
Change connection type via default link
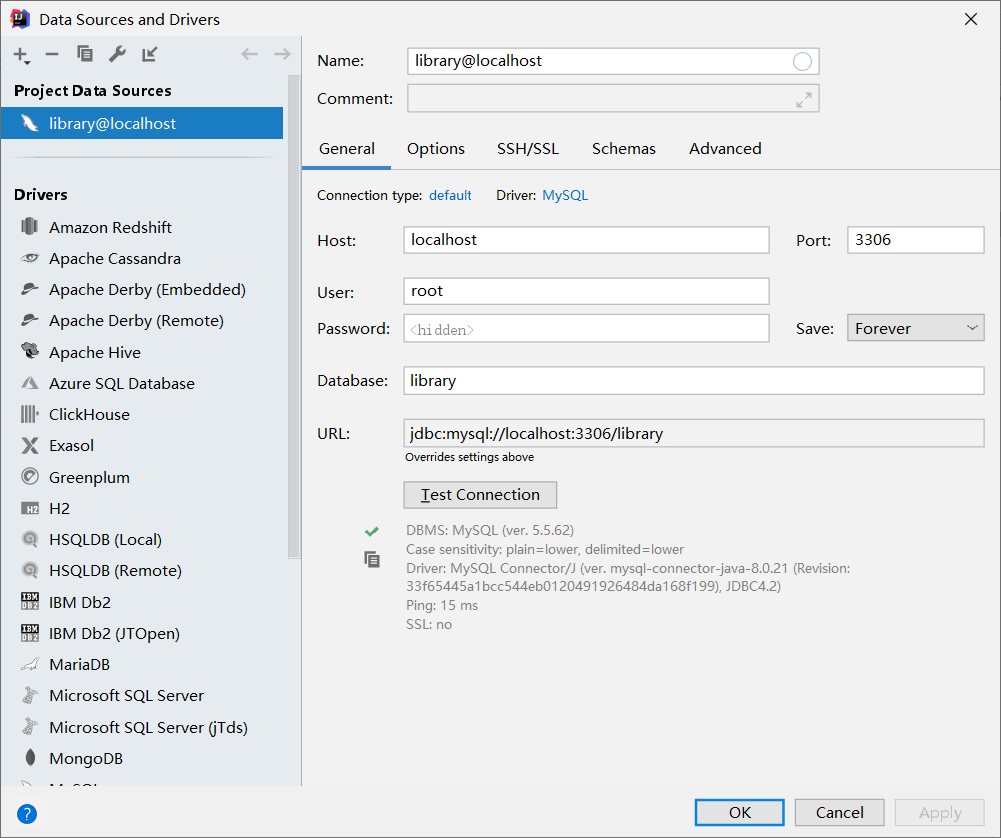pos(450,195)
